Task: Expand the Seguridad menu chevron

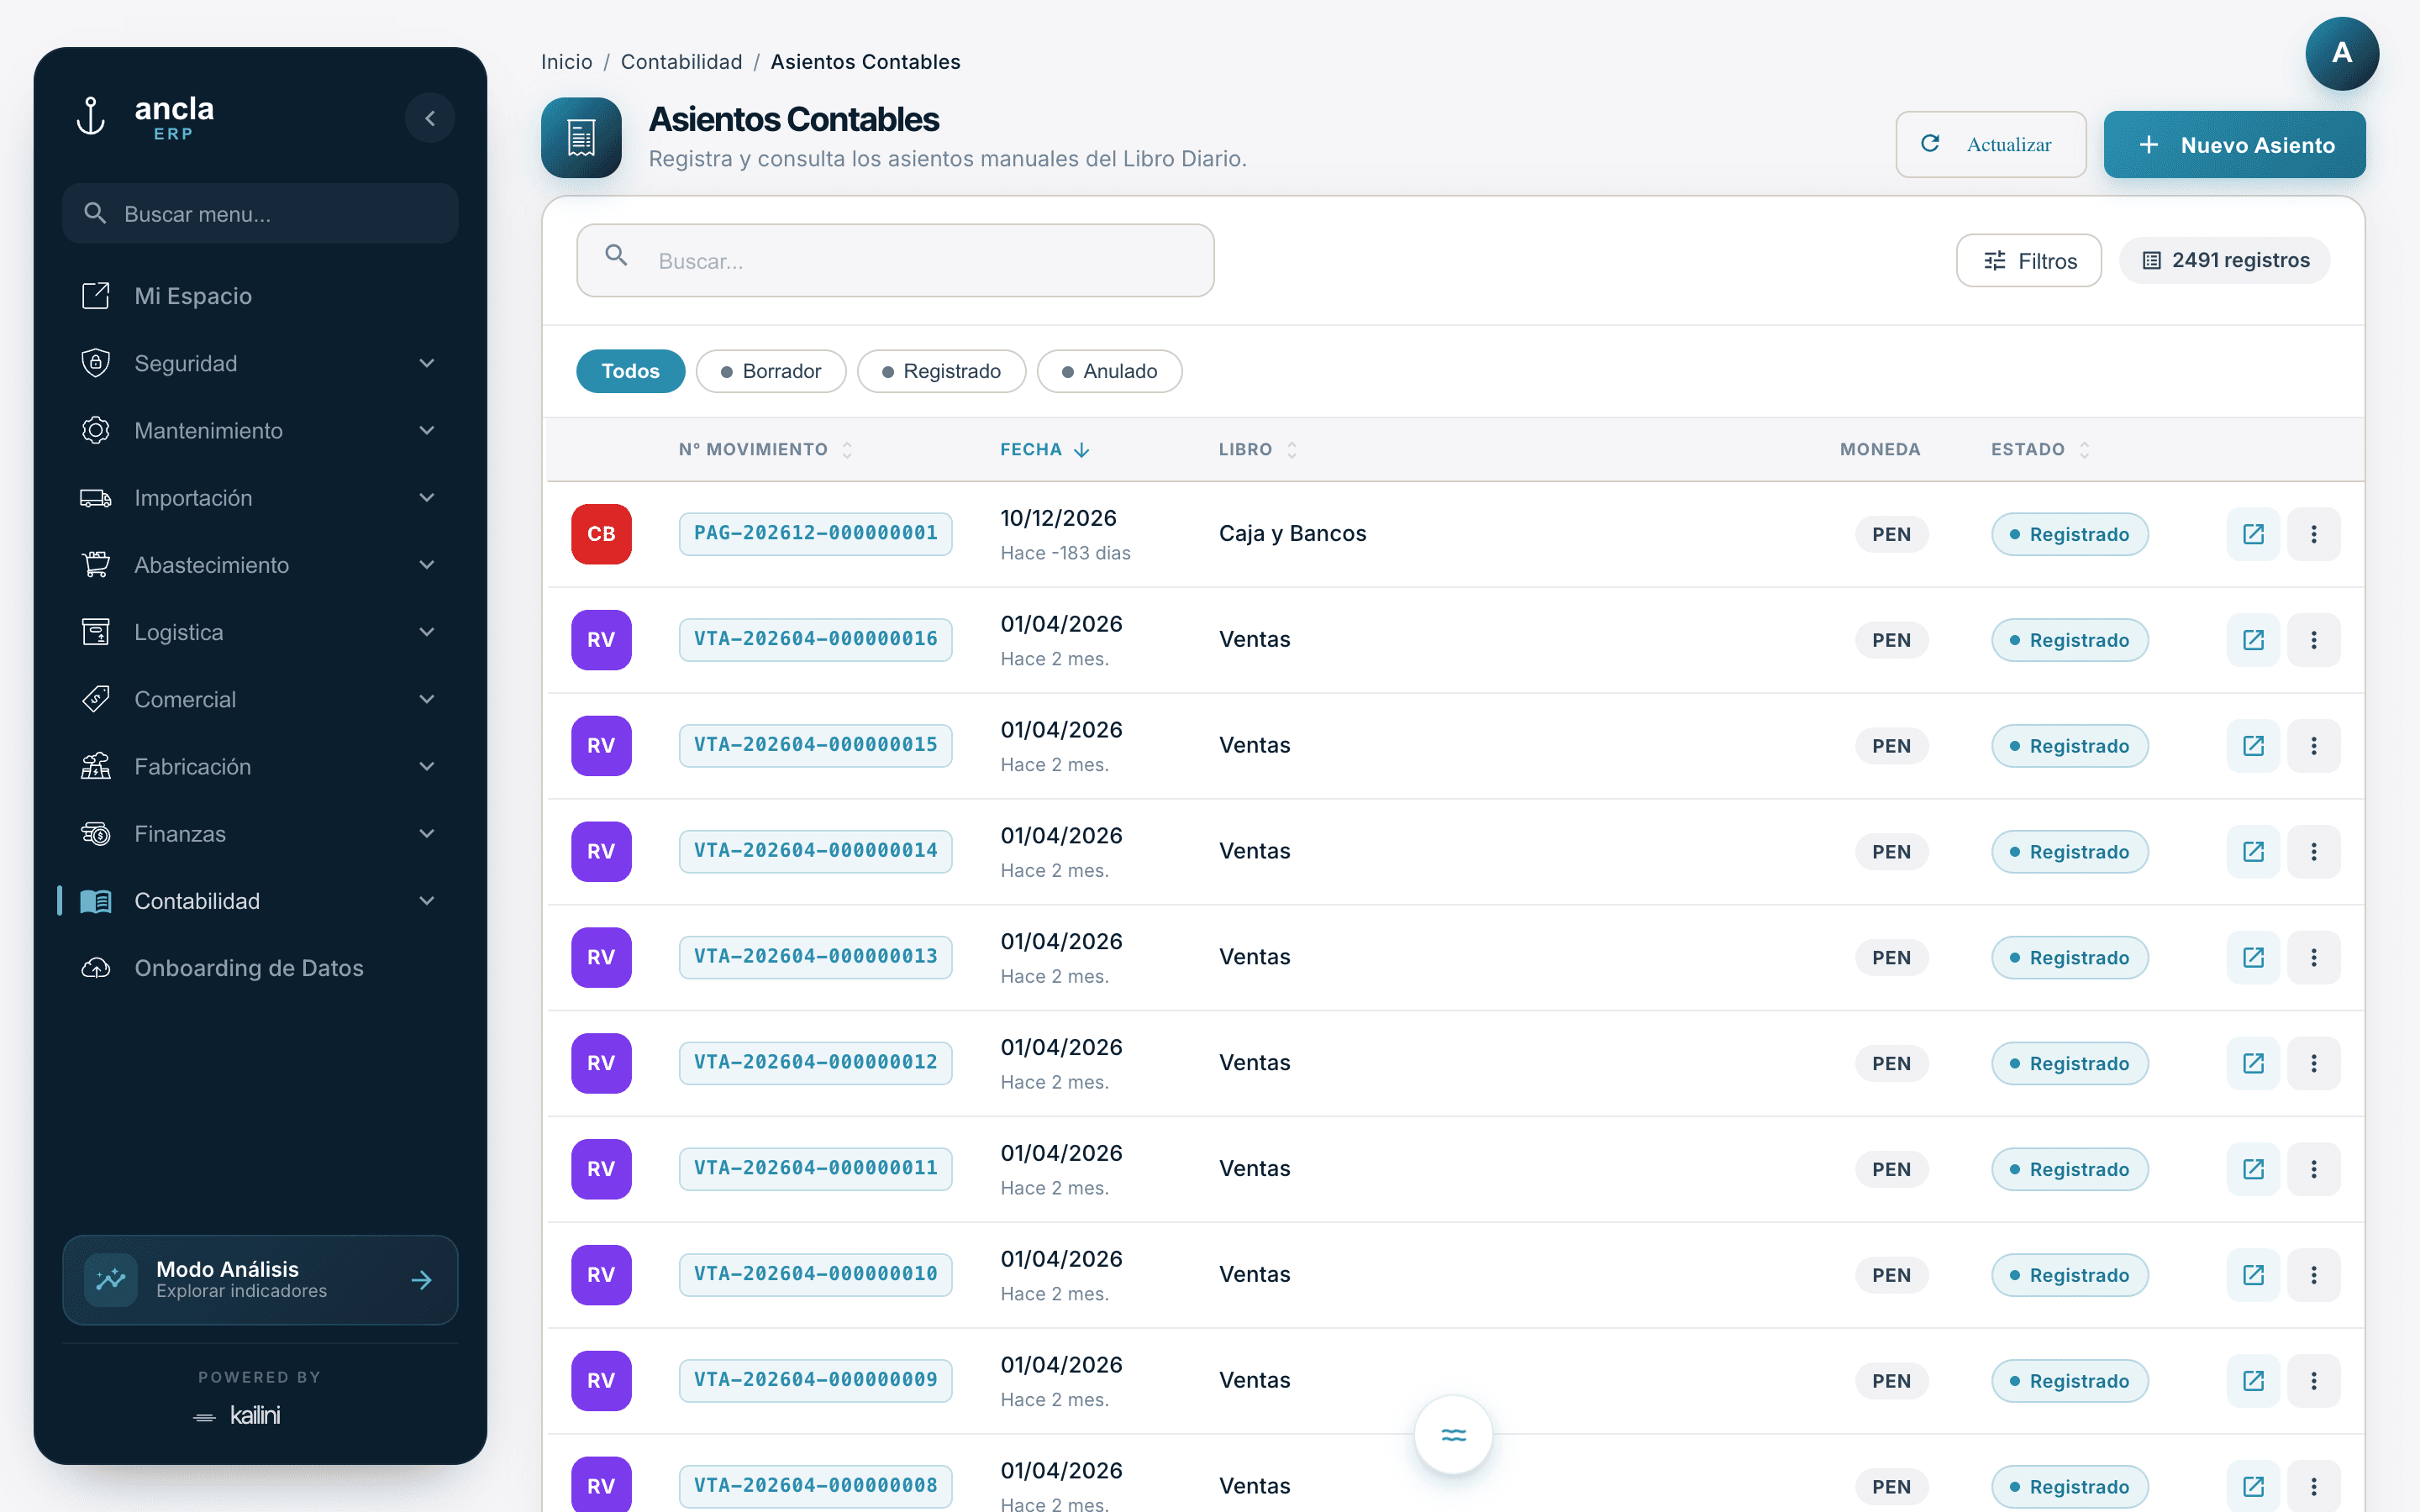Action: click(427, 363)
